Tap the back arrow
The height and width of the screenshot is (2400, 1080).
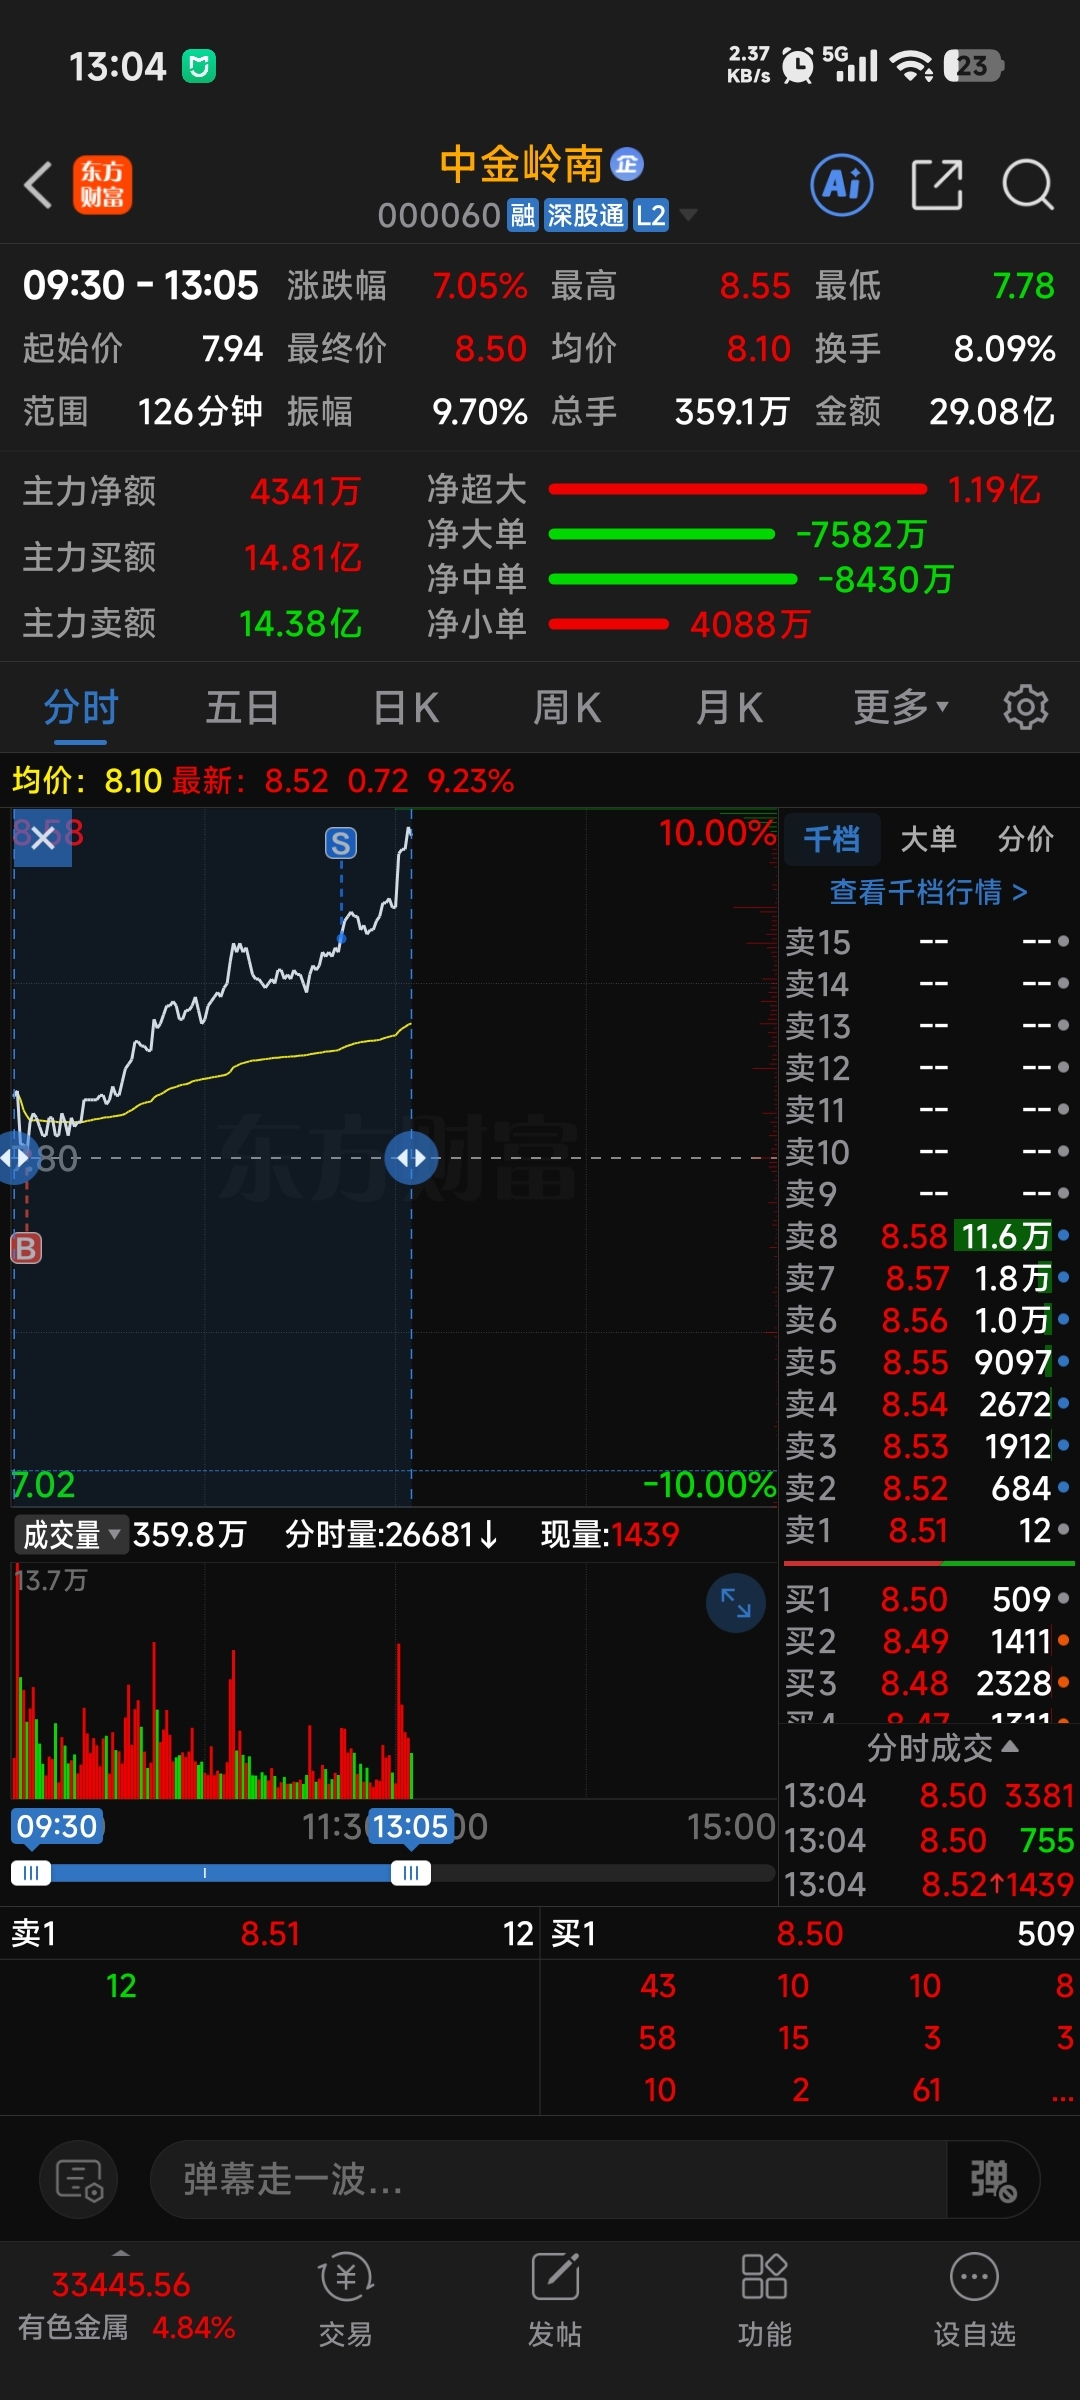click(38, 186)
